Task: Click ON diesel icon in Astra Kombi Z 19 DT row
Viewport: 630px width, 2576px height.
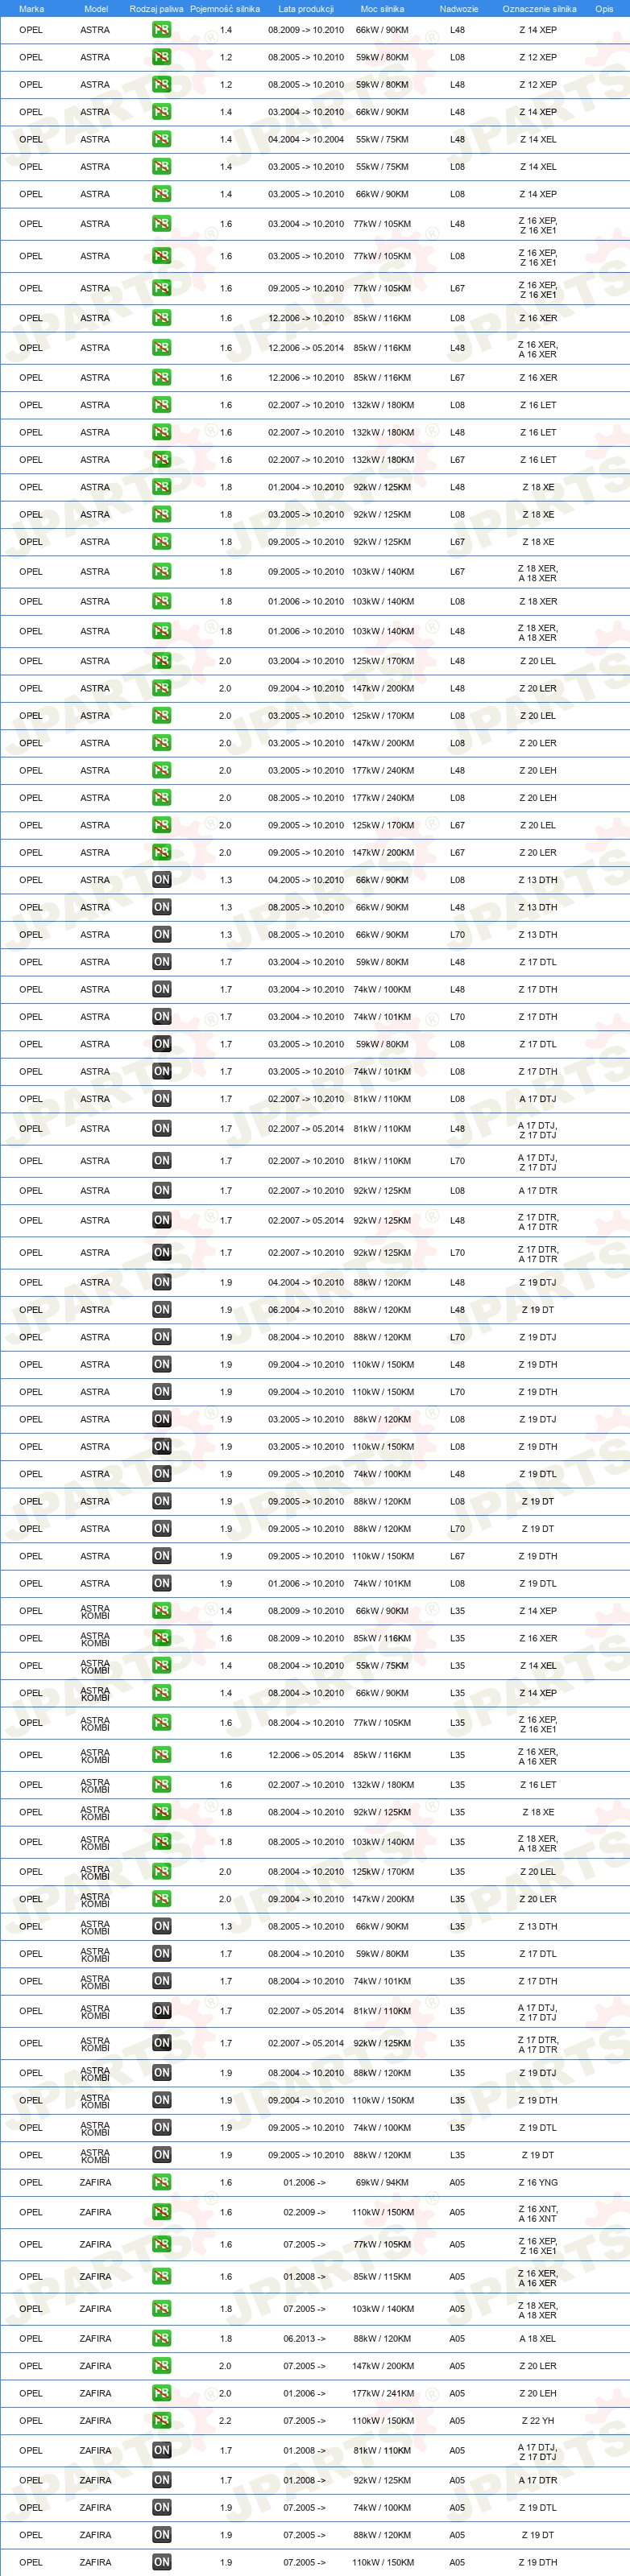Action: click(161, 2155)
